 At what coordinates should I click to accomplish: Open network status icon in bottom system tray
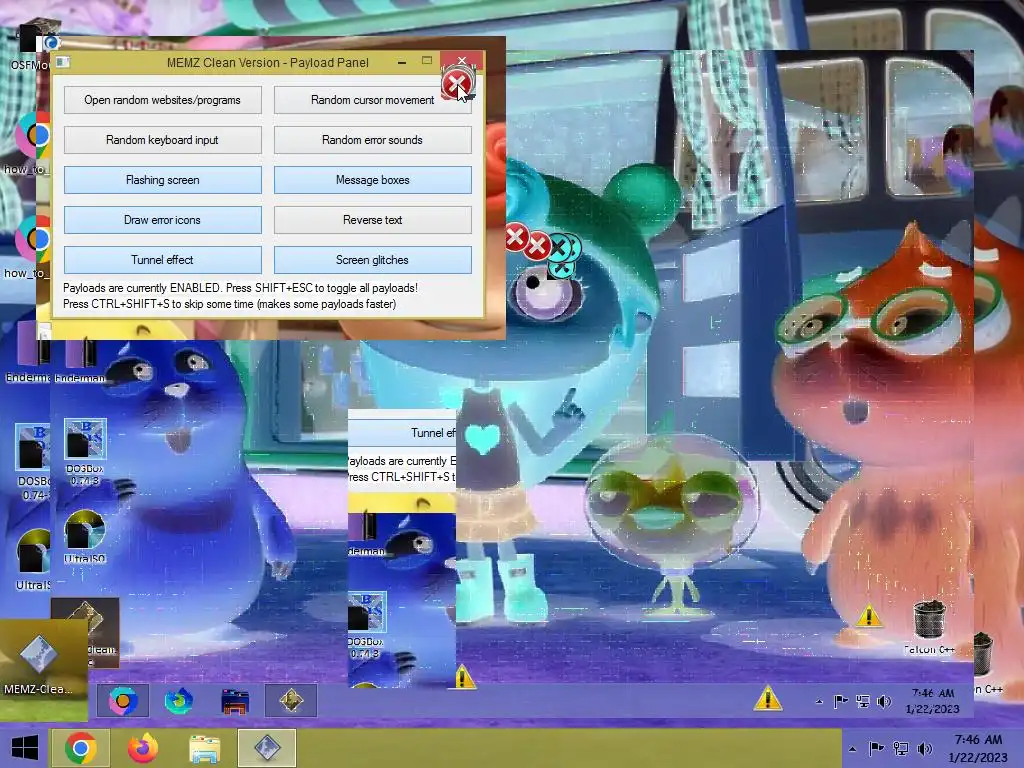point(901,748)
